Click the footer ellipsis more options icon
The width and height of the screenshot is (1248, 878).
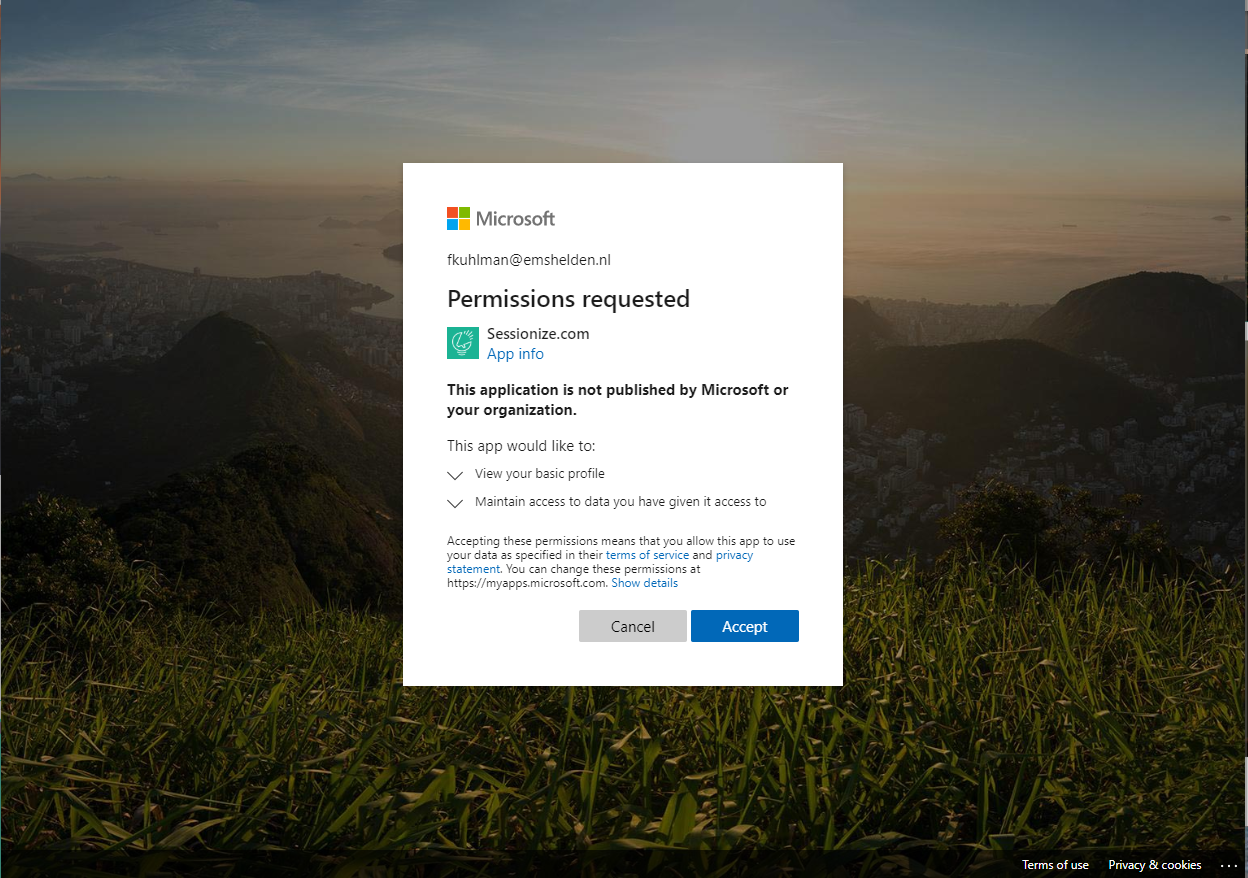click(1229, 865)
